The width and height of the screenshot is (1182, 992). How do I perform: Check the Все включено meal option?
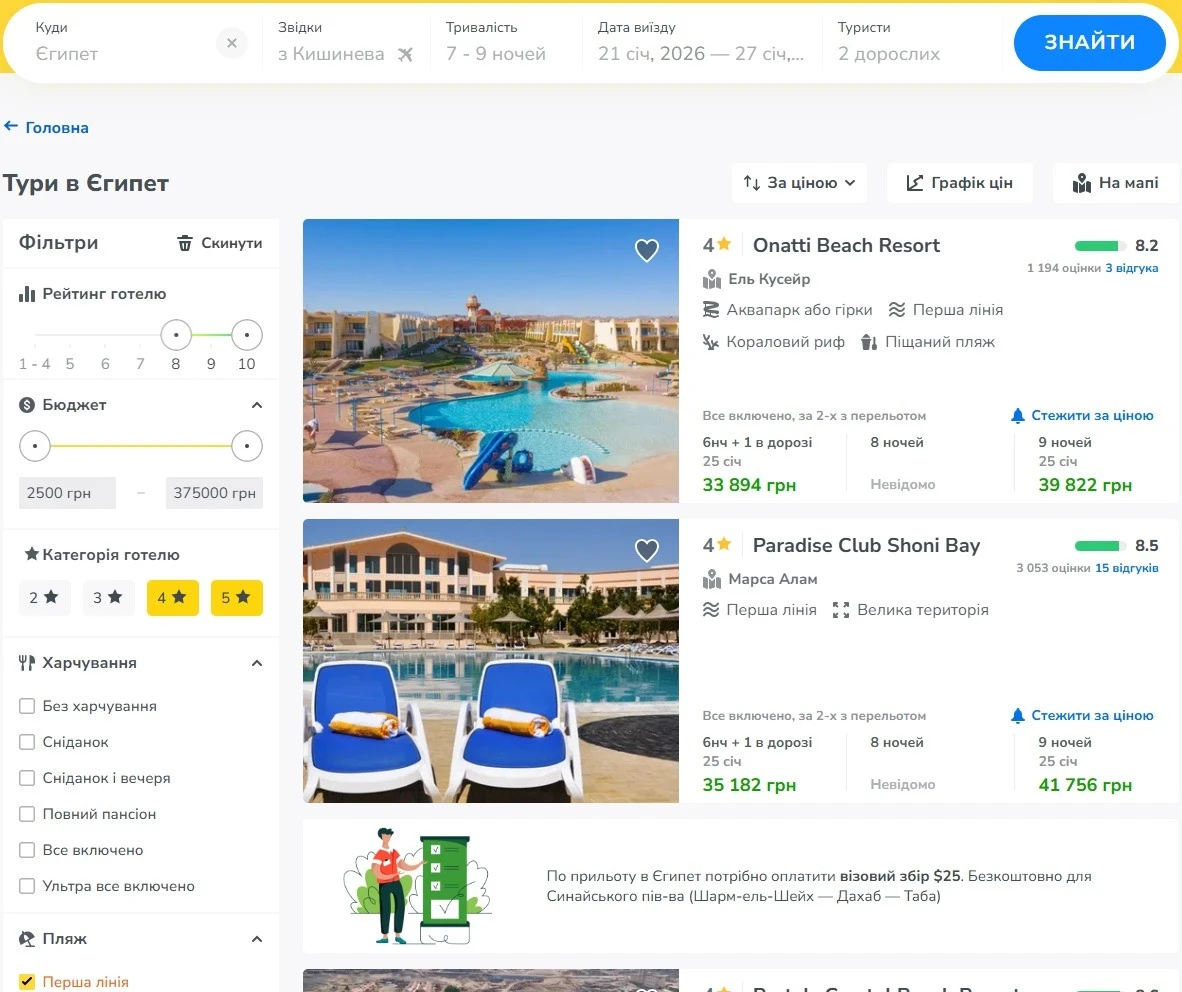[x=27, y=850]
